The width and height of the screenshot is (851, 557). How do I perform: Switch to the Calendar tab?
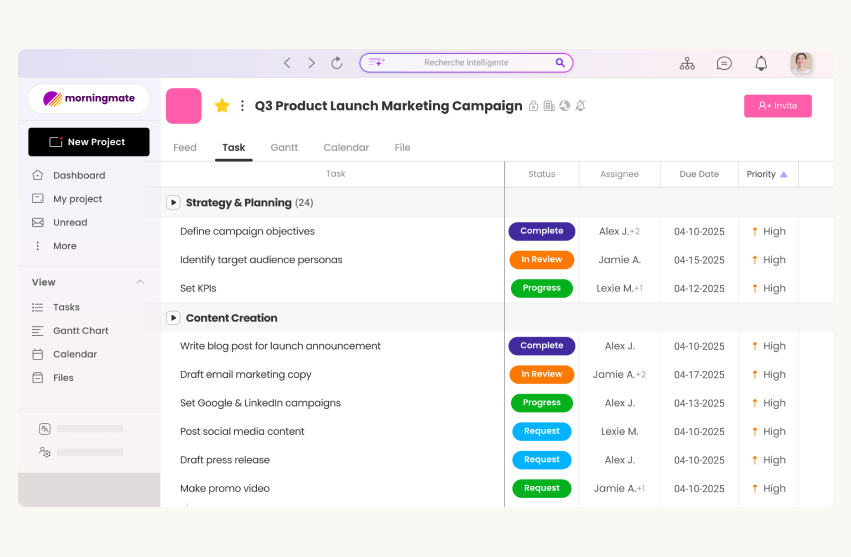(x=346, y=148)
